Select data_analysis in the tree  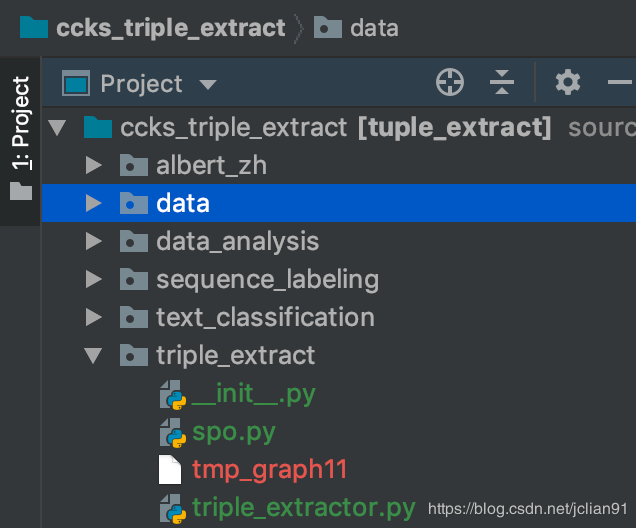coord(238,242)
